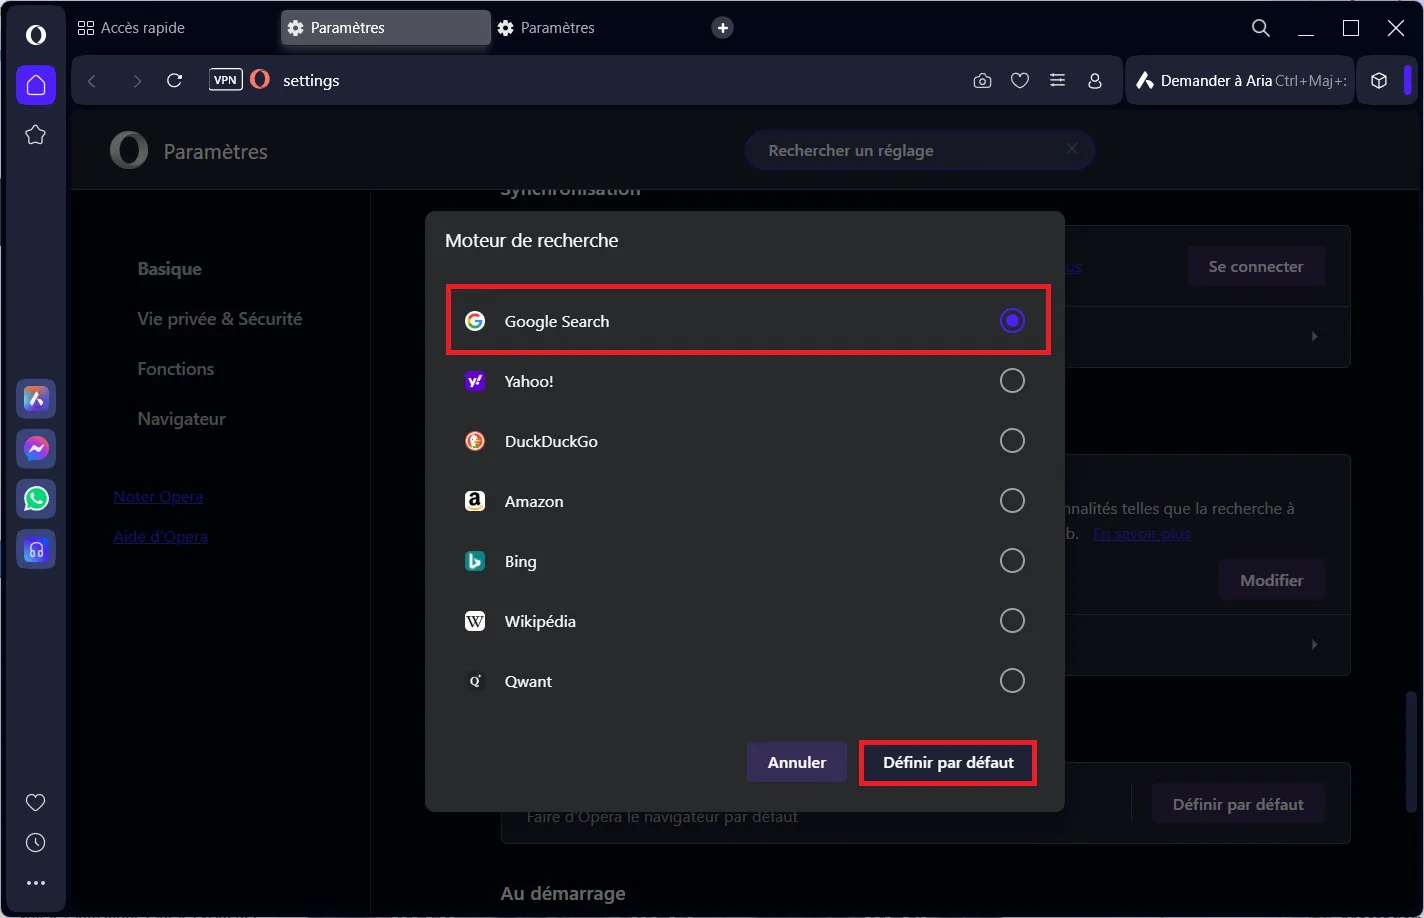The width and height of the screenshot is (1424, 918).
Task: Open Messenger in the sidebar
Action: click(36, 449)
